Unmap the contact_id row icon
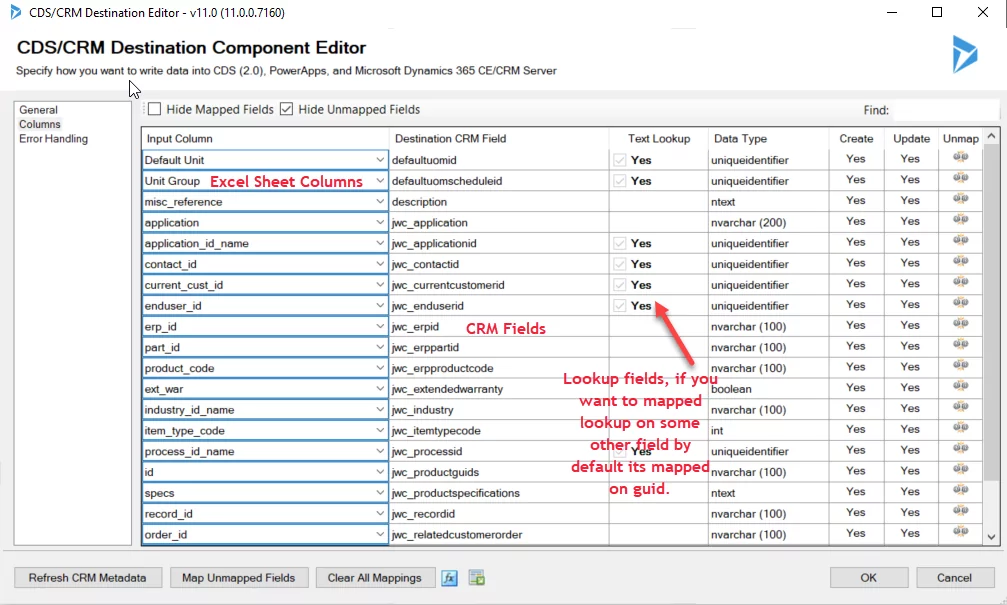 [x=961, y=261]
